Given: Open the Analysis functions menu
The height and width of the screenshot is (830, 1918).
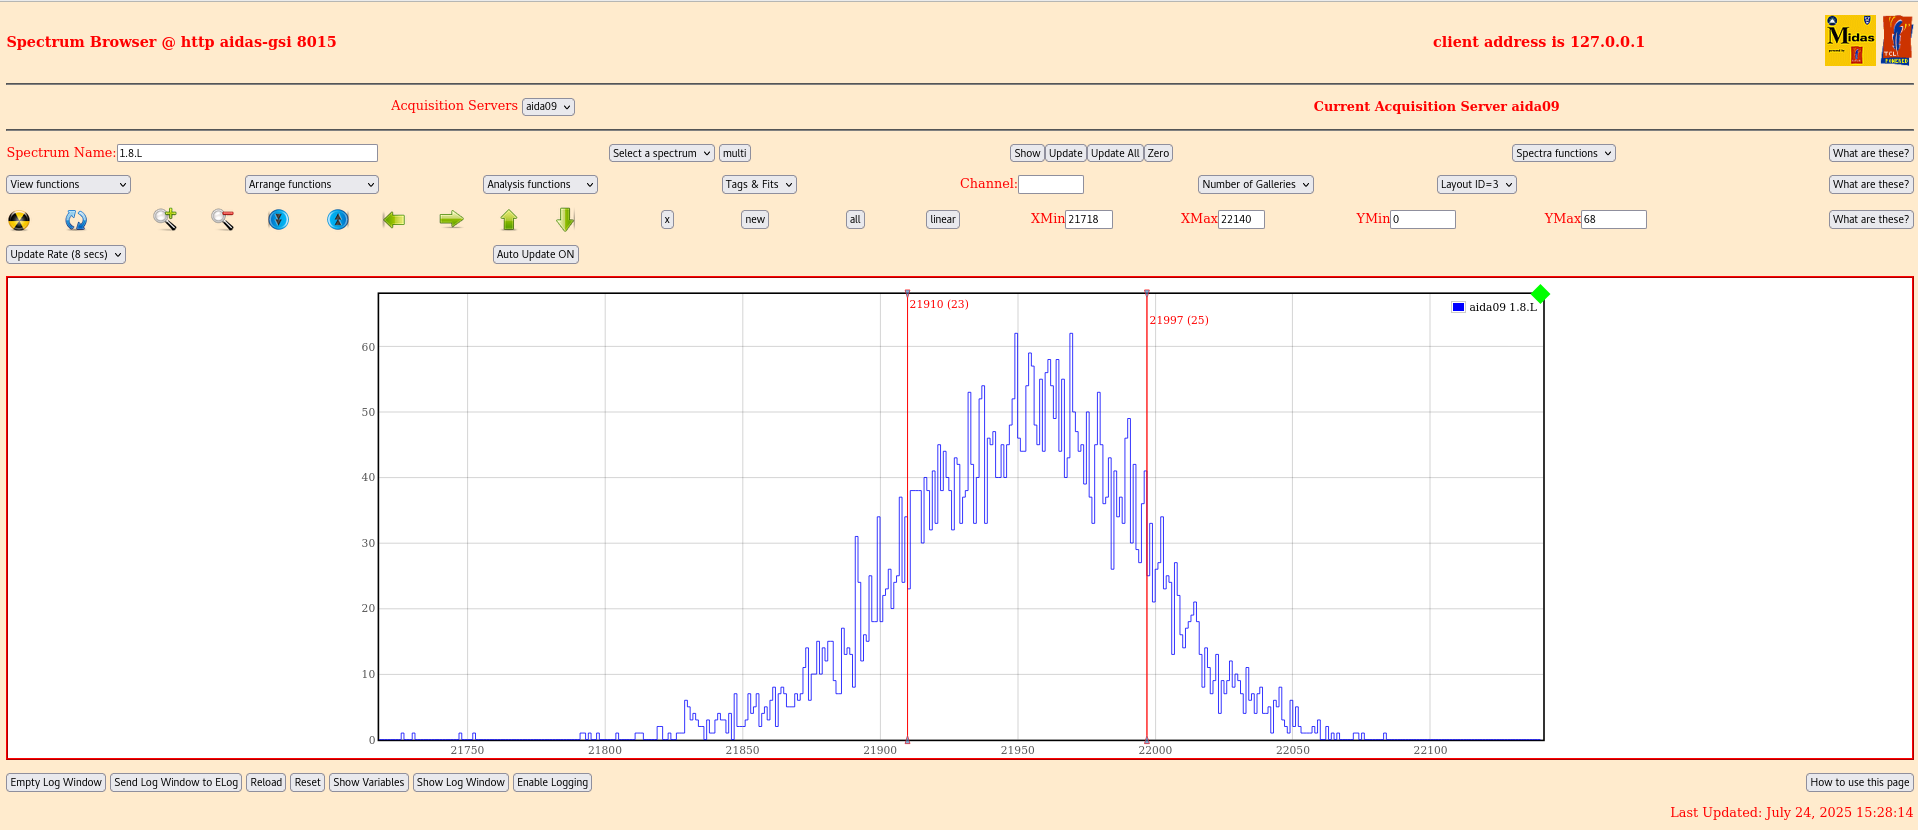Looking at the screenshot, I should point(540,184).
